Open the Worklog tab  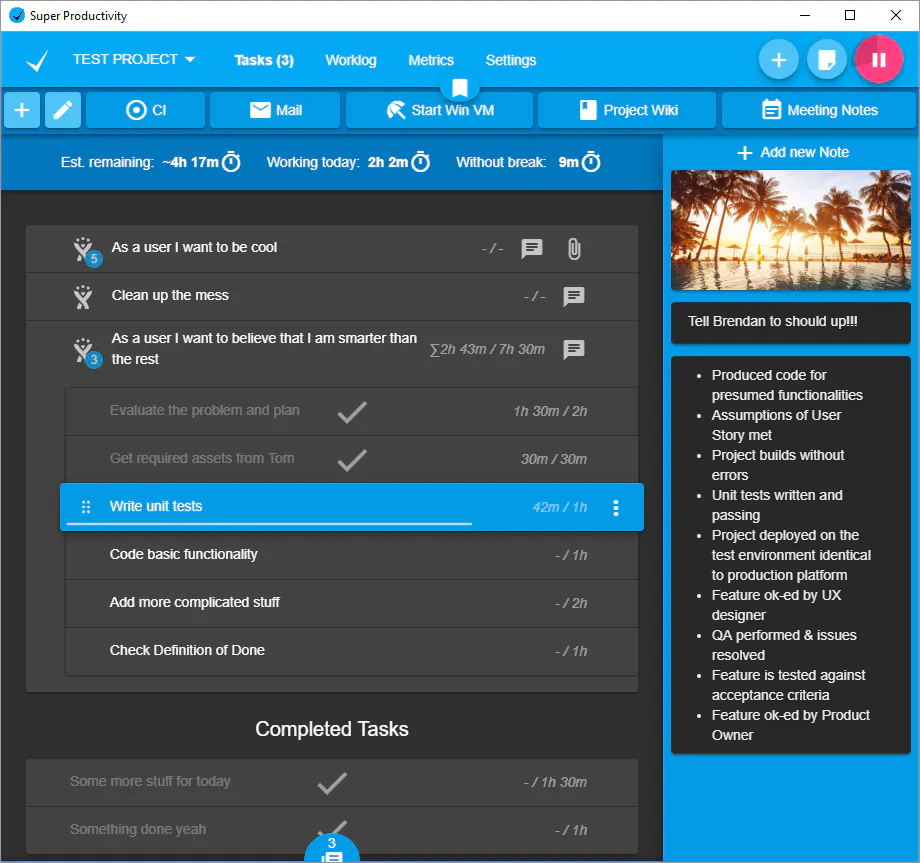point(351,60)
